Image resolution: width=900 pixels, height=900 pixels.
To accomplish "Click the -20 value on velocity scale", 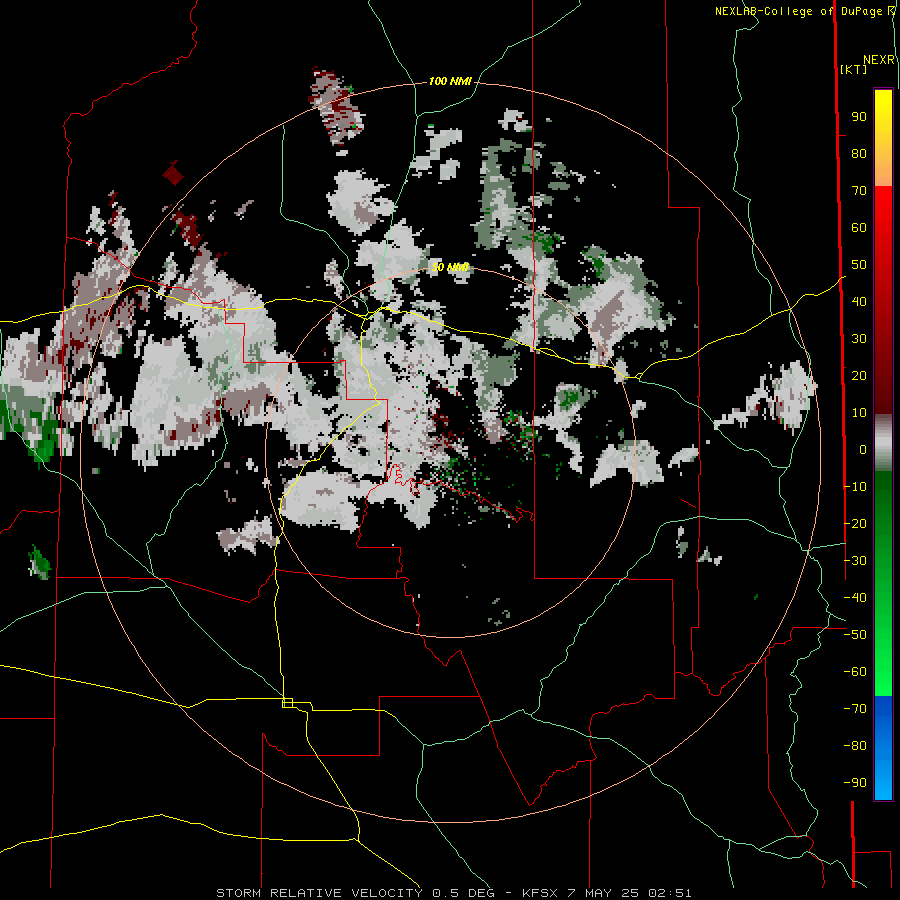I will 855,524.
